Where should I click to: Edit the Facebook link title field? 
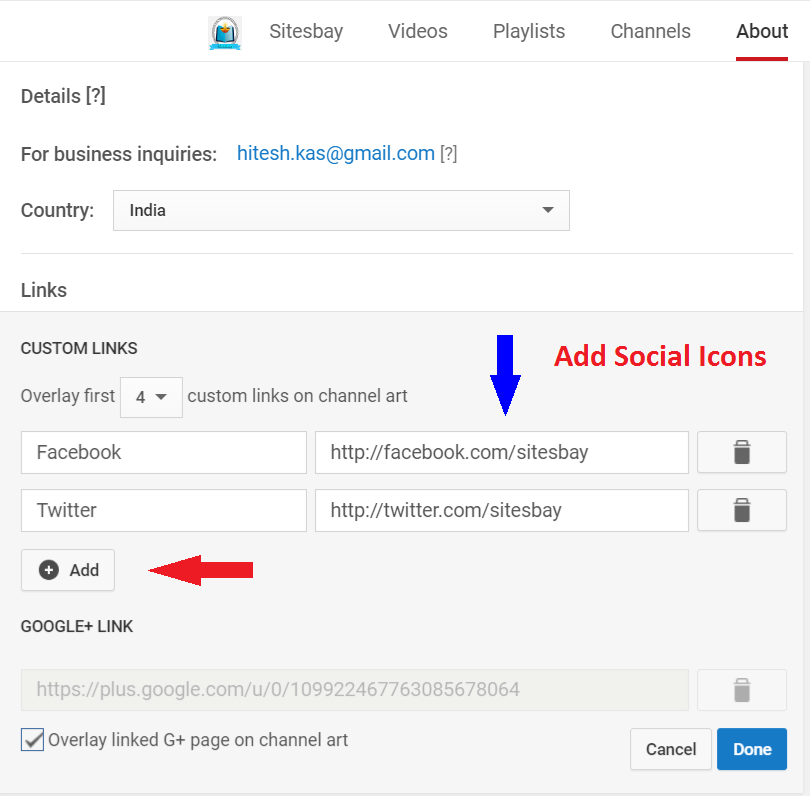point(164,452)
